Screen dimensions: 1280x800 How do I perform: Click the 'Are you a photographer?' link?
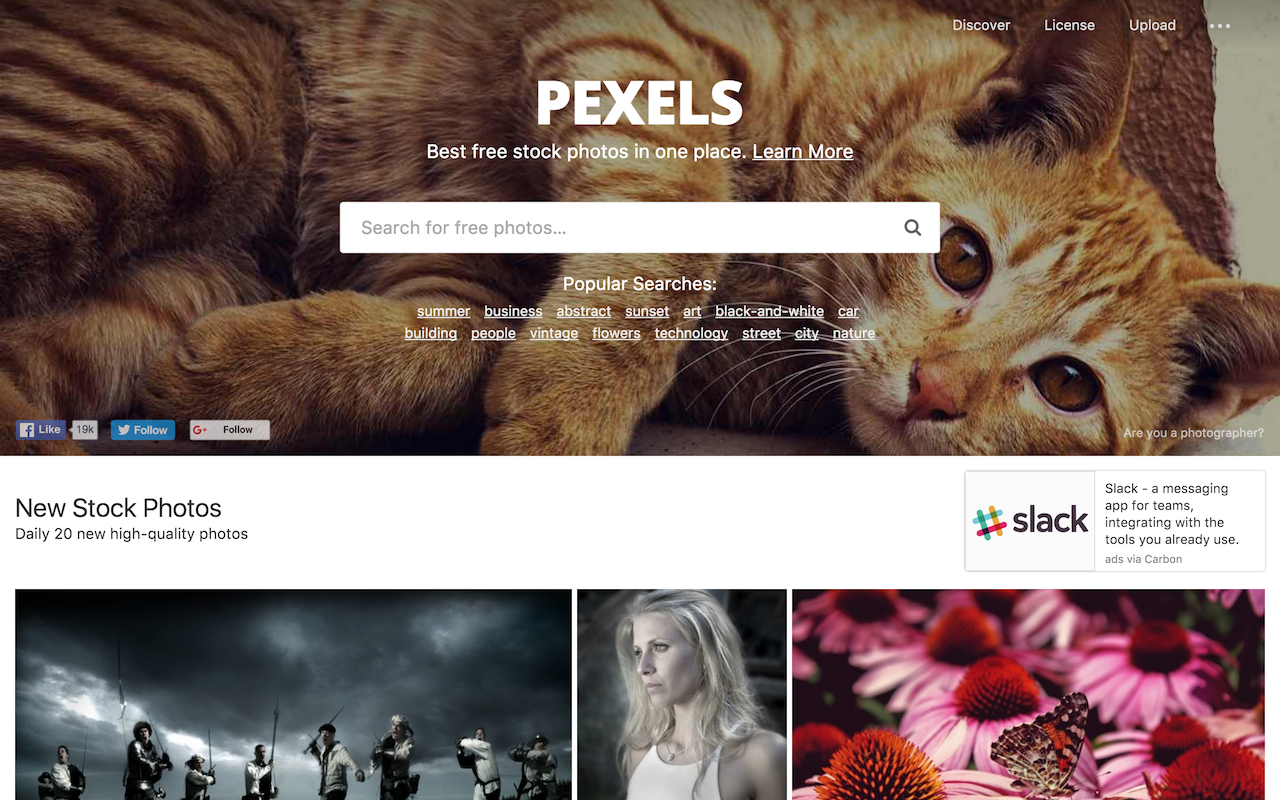click(x=1193, y=433)
